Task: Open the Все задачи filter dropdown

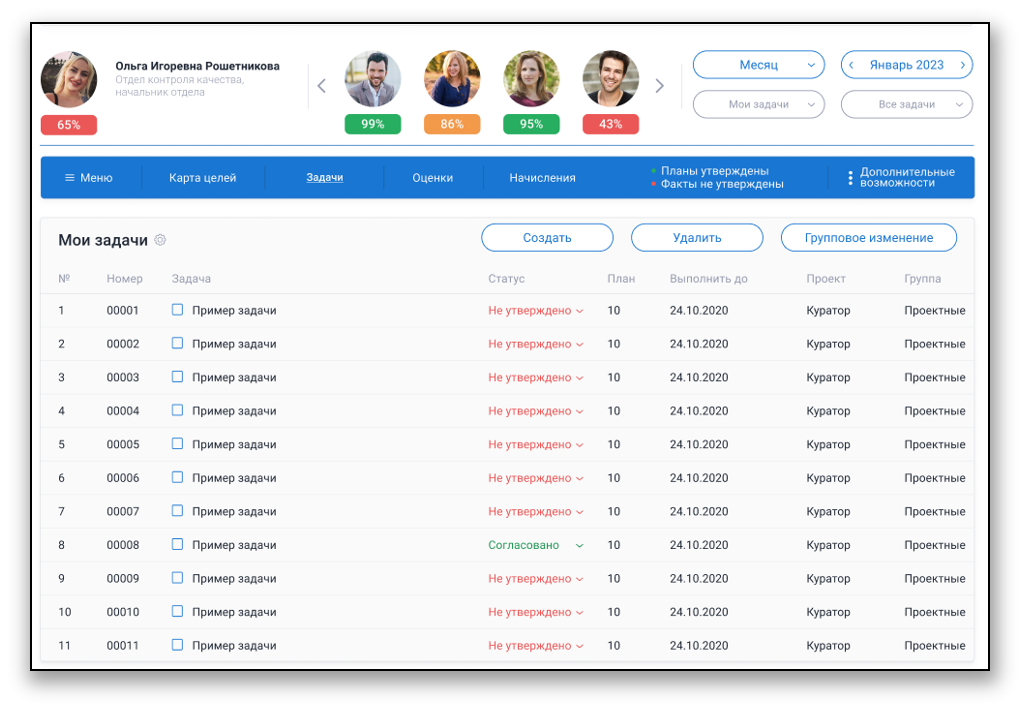Action: coord(907,105)
